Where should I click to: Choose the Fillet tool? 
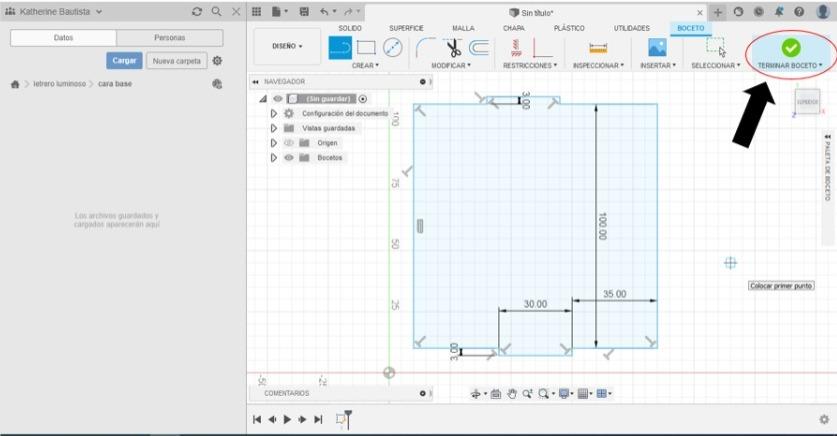425,48
